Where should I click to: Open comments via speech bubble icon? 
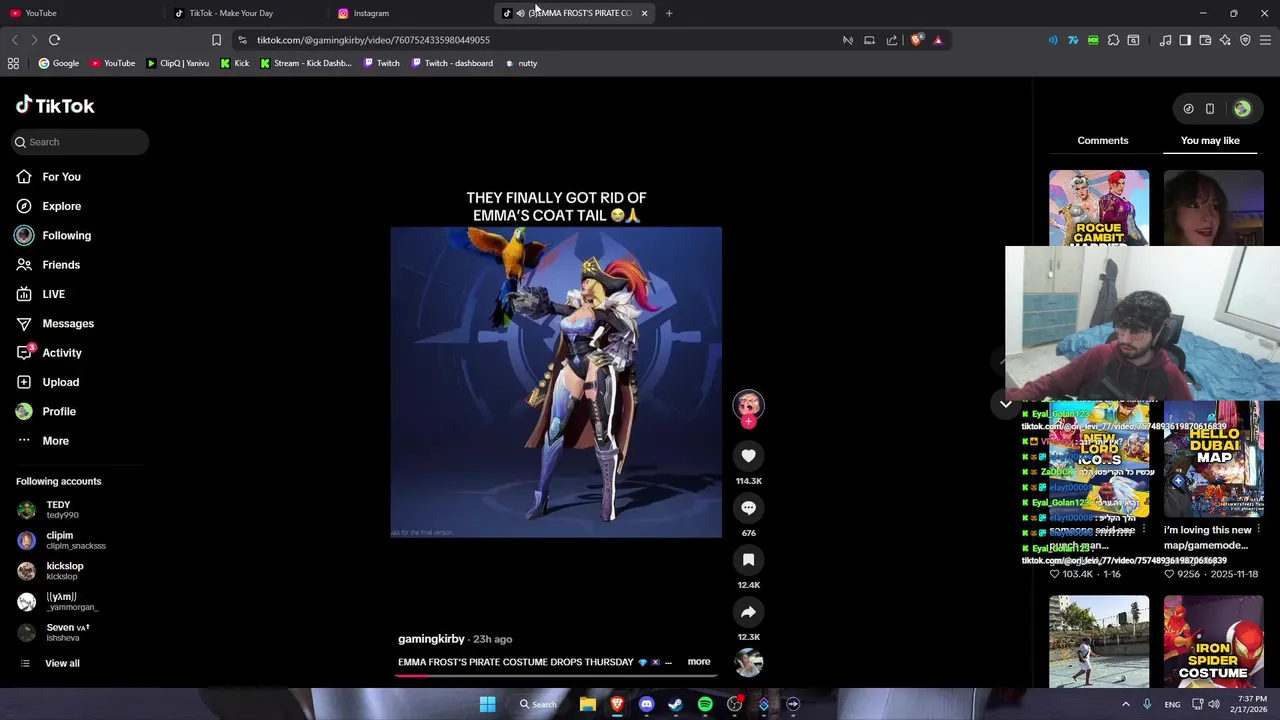(x=748, y=508)
